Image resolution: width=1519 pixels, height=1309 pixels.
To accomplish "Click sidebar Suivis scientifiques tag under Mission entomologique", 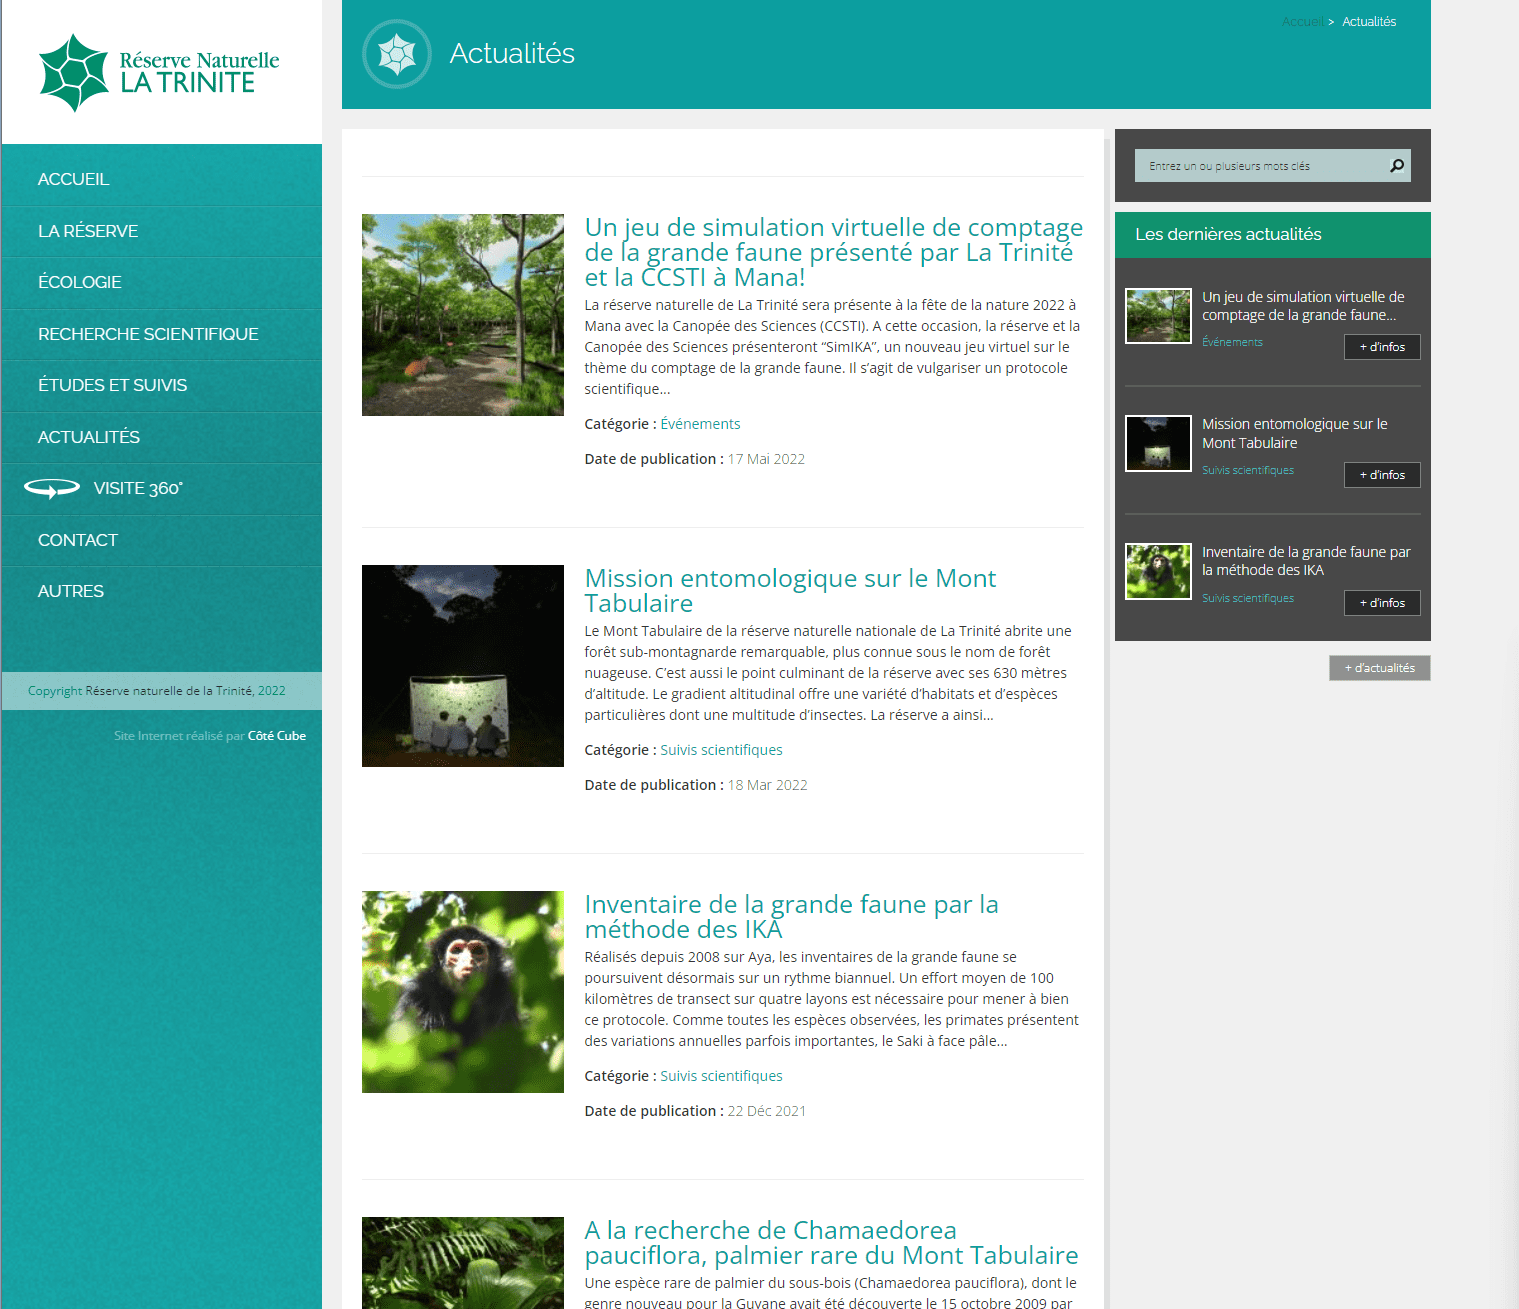I will point(1248,470).
